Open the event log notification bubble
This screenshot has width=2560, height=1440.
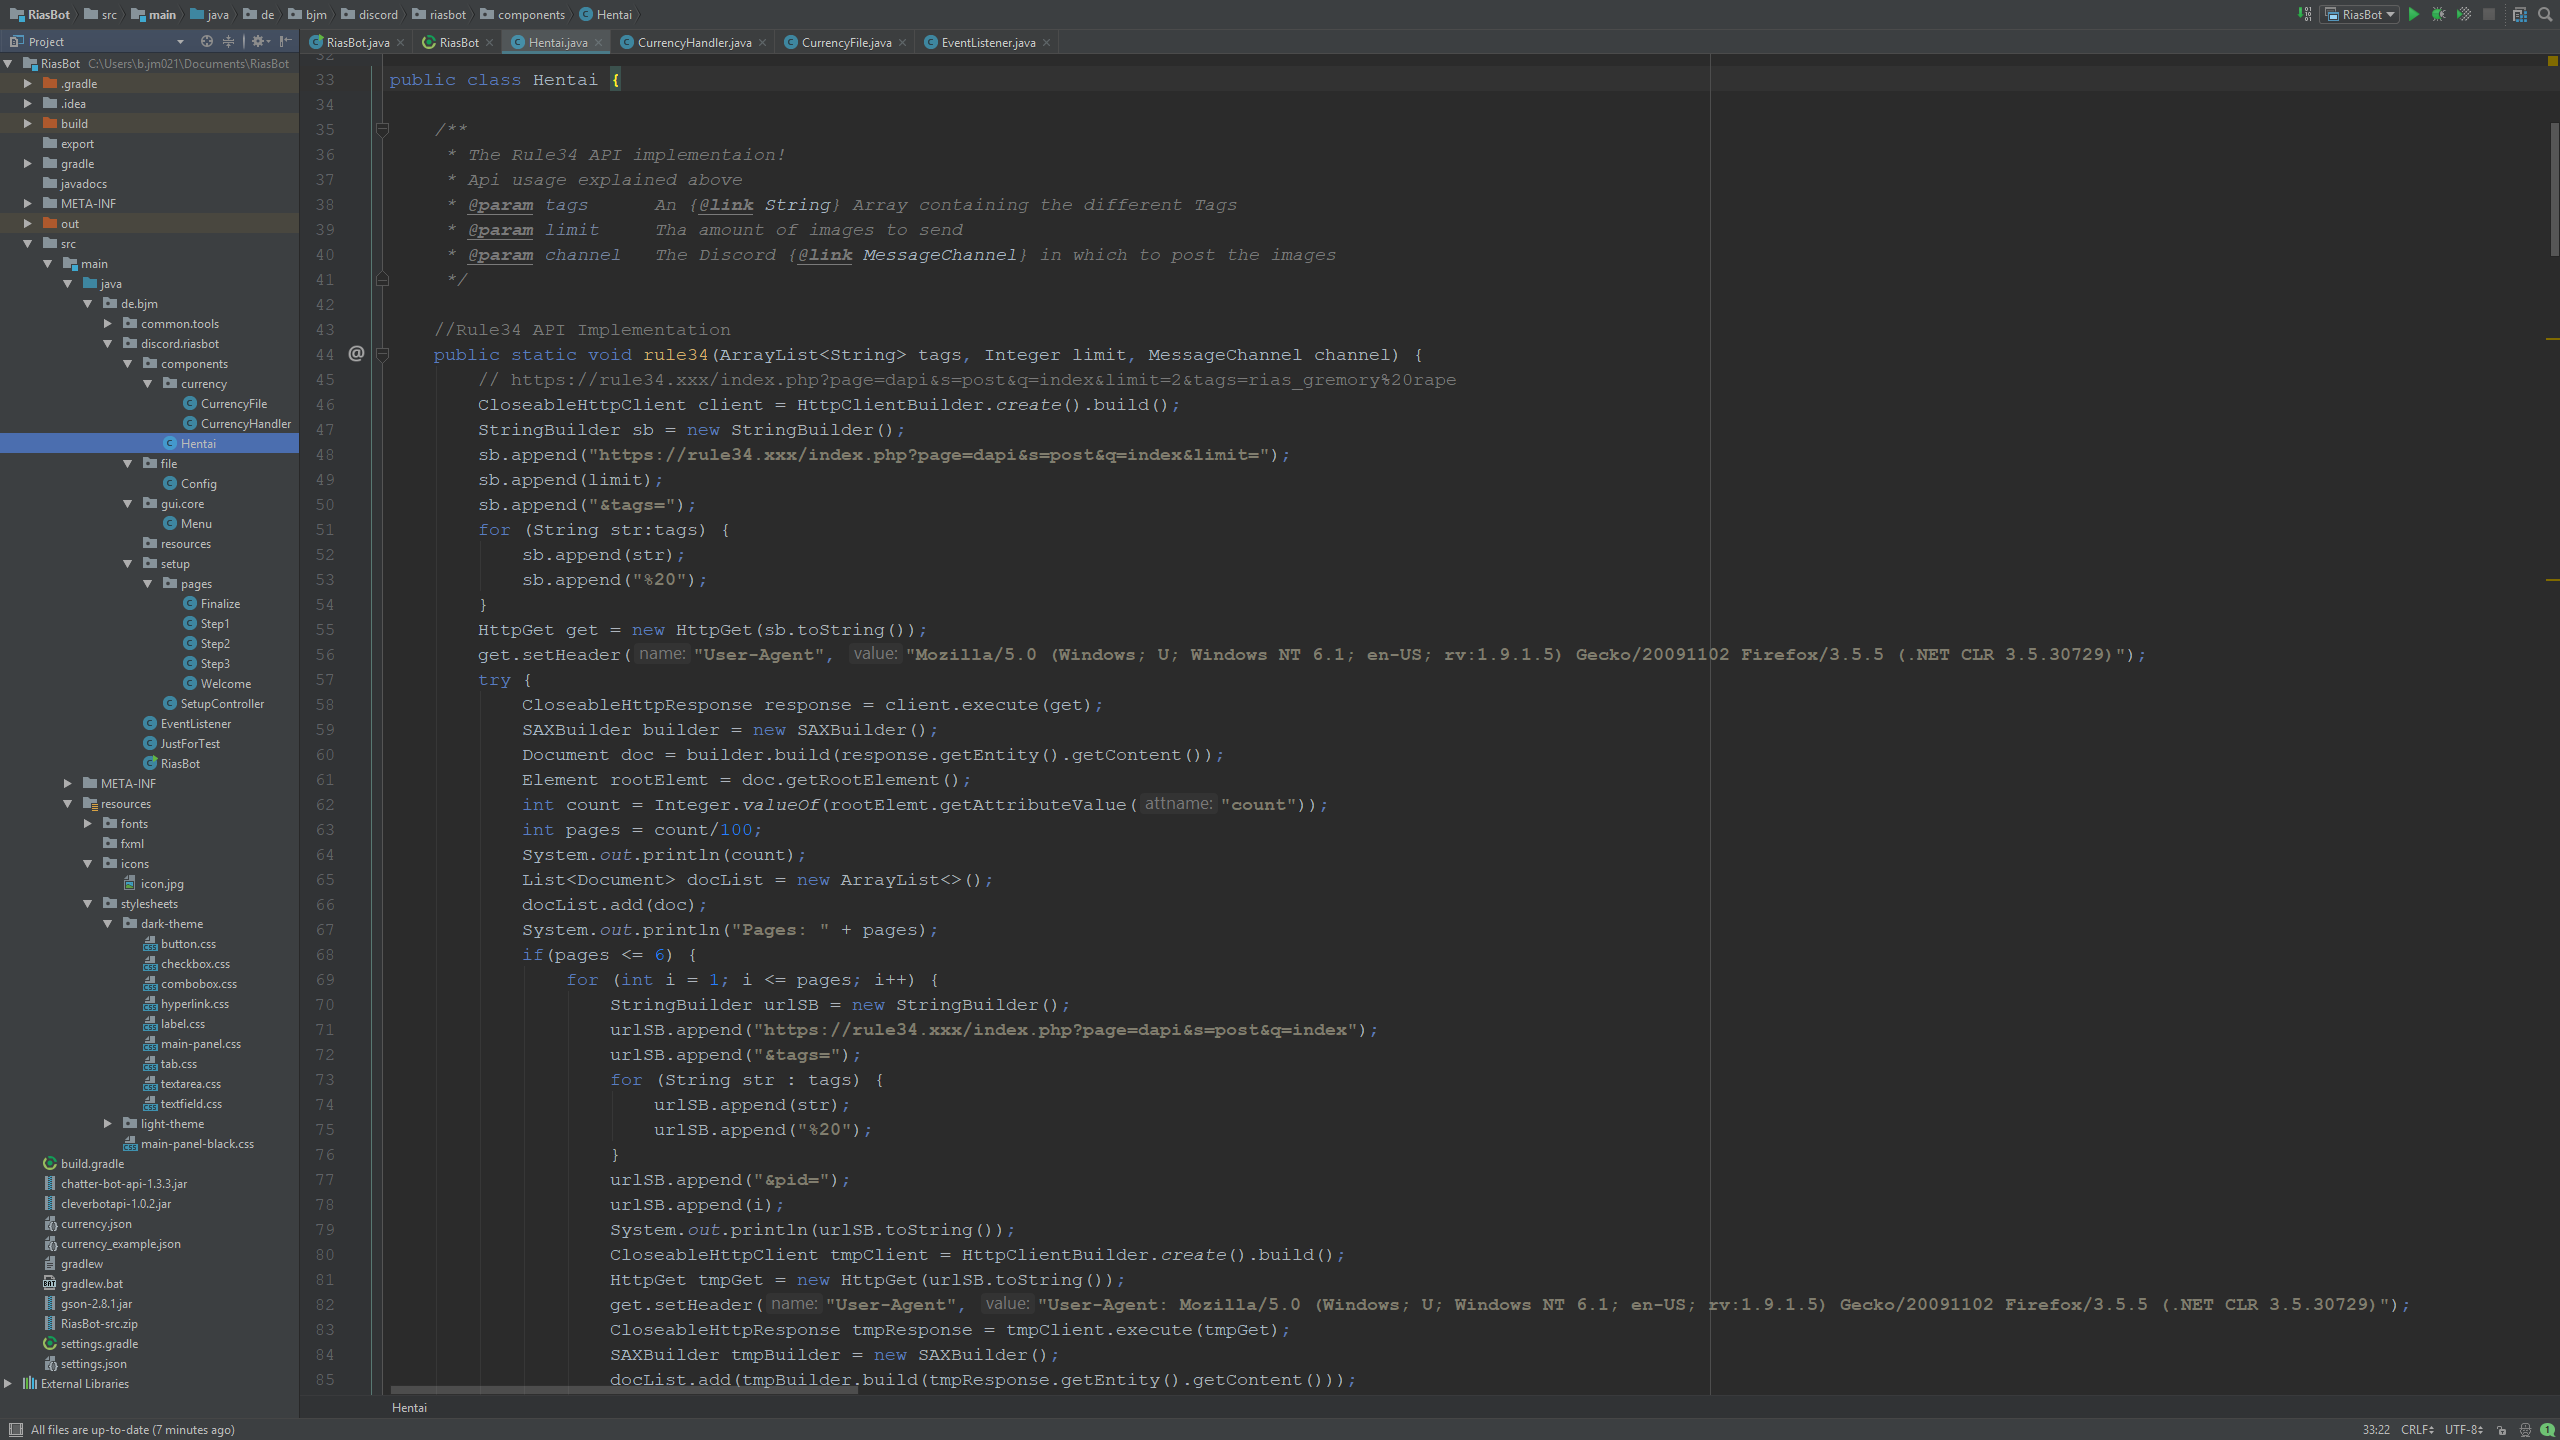(2548, 1430)
